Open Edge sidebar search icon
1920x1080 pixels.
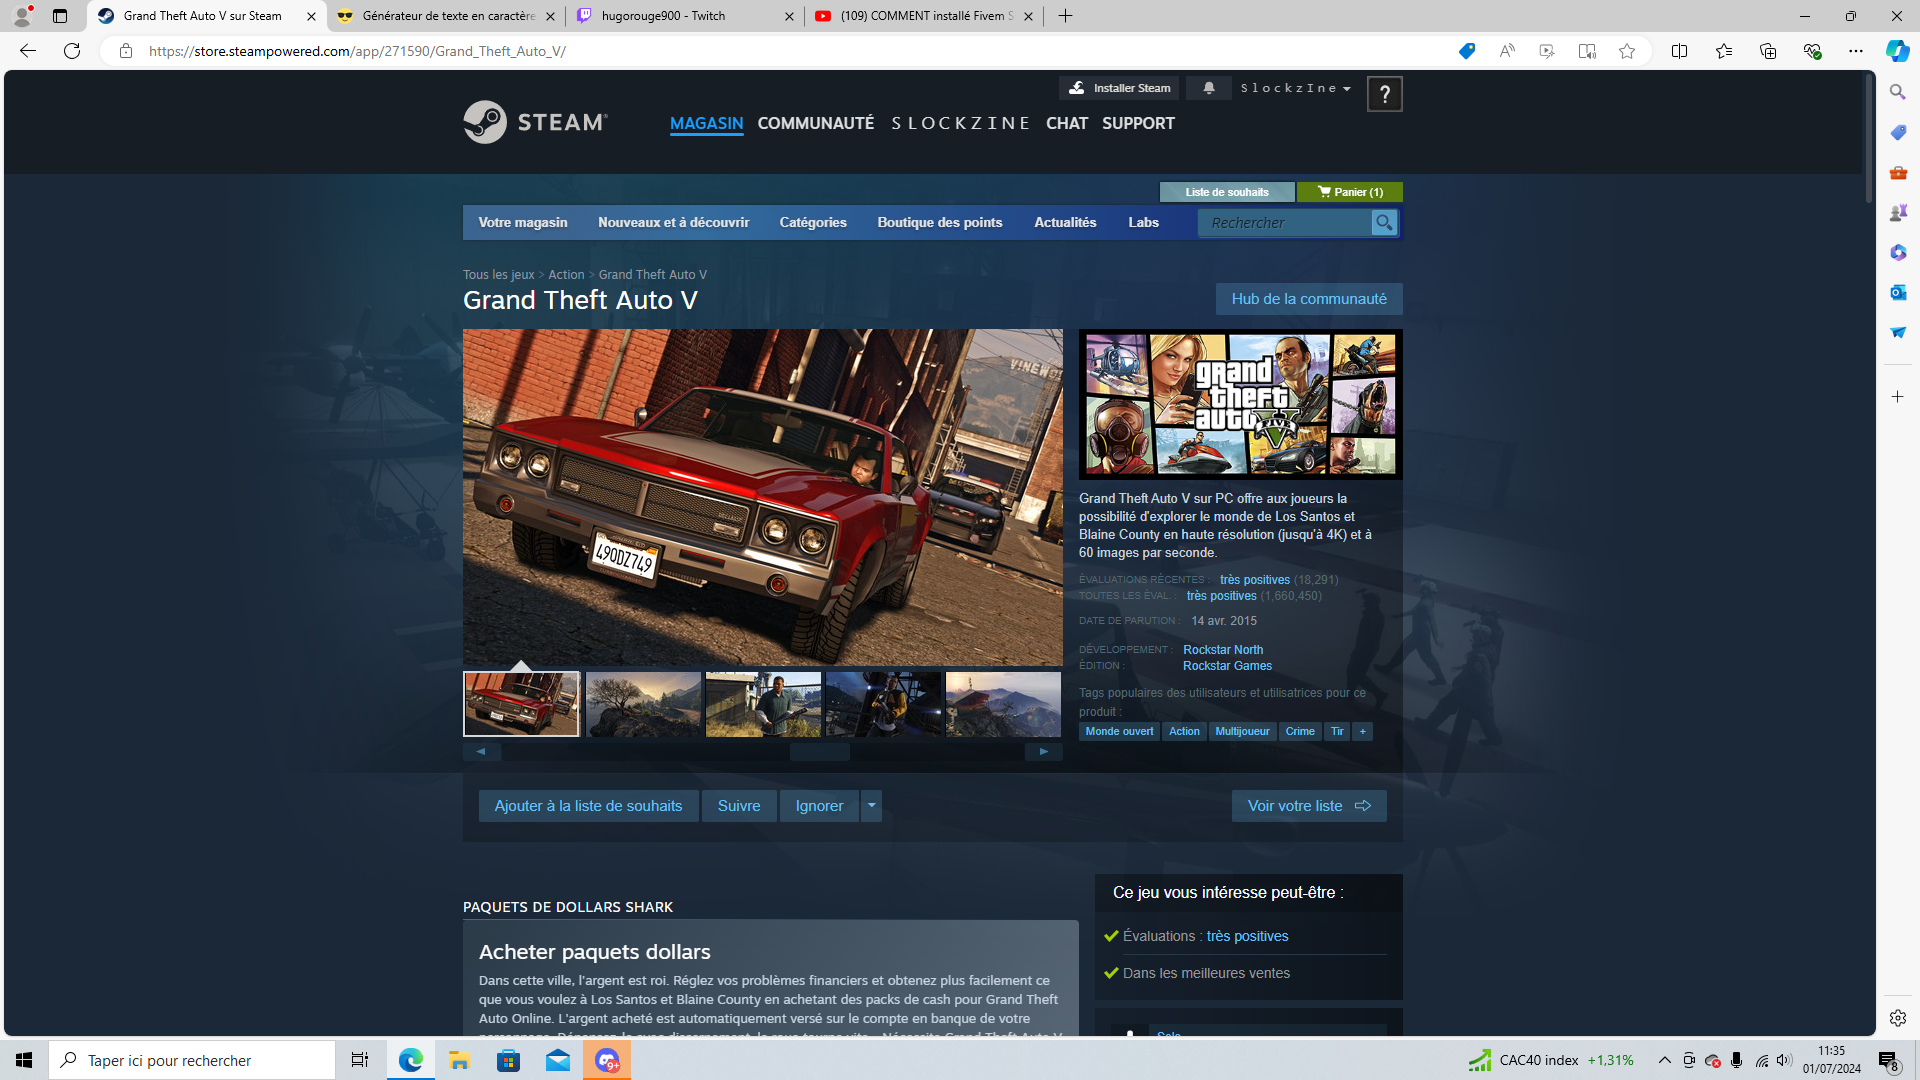[1898, 92]
